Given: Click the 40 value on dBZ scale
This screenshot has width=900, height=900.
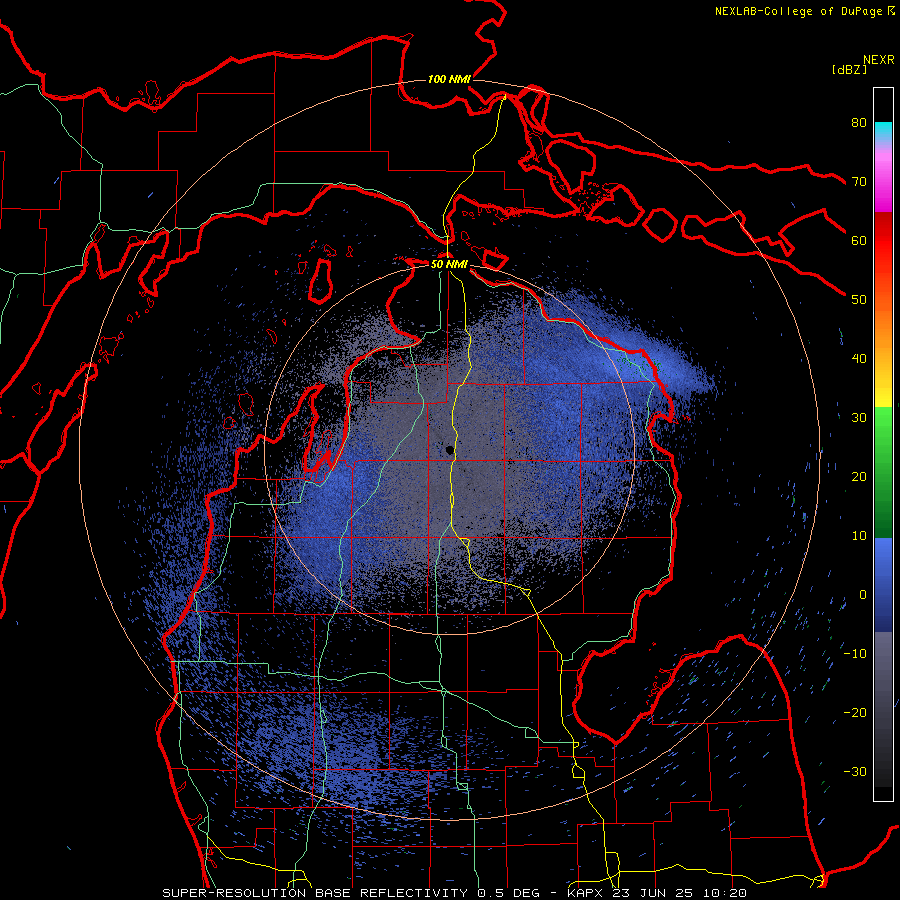Looking at the screenshot, I should (859, 359).
